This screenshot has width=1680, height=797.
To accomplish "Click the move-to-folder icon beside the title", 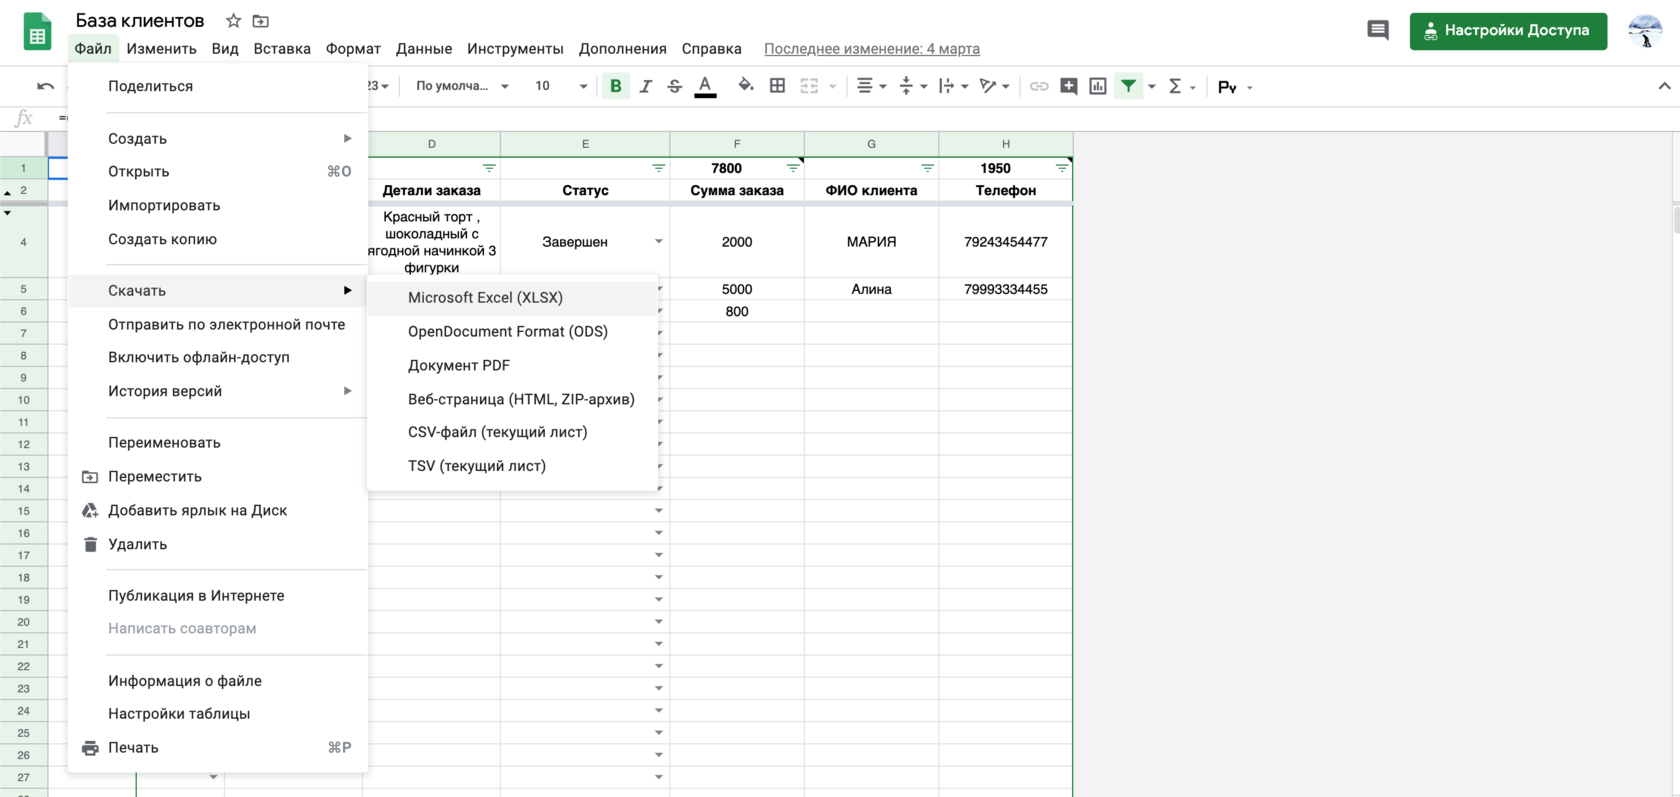I will point(261,21).
